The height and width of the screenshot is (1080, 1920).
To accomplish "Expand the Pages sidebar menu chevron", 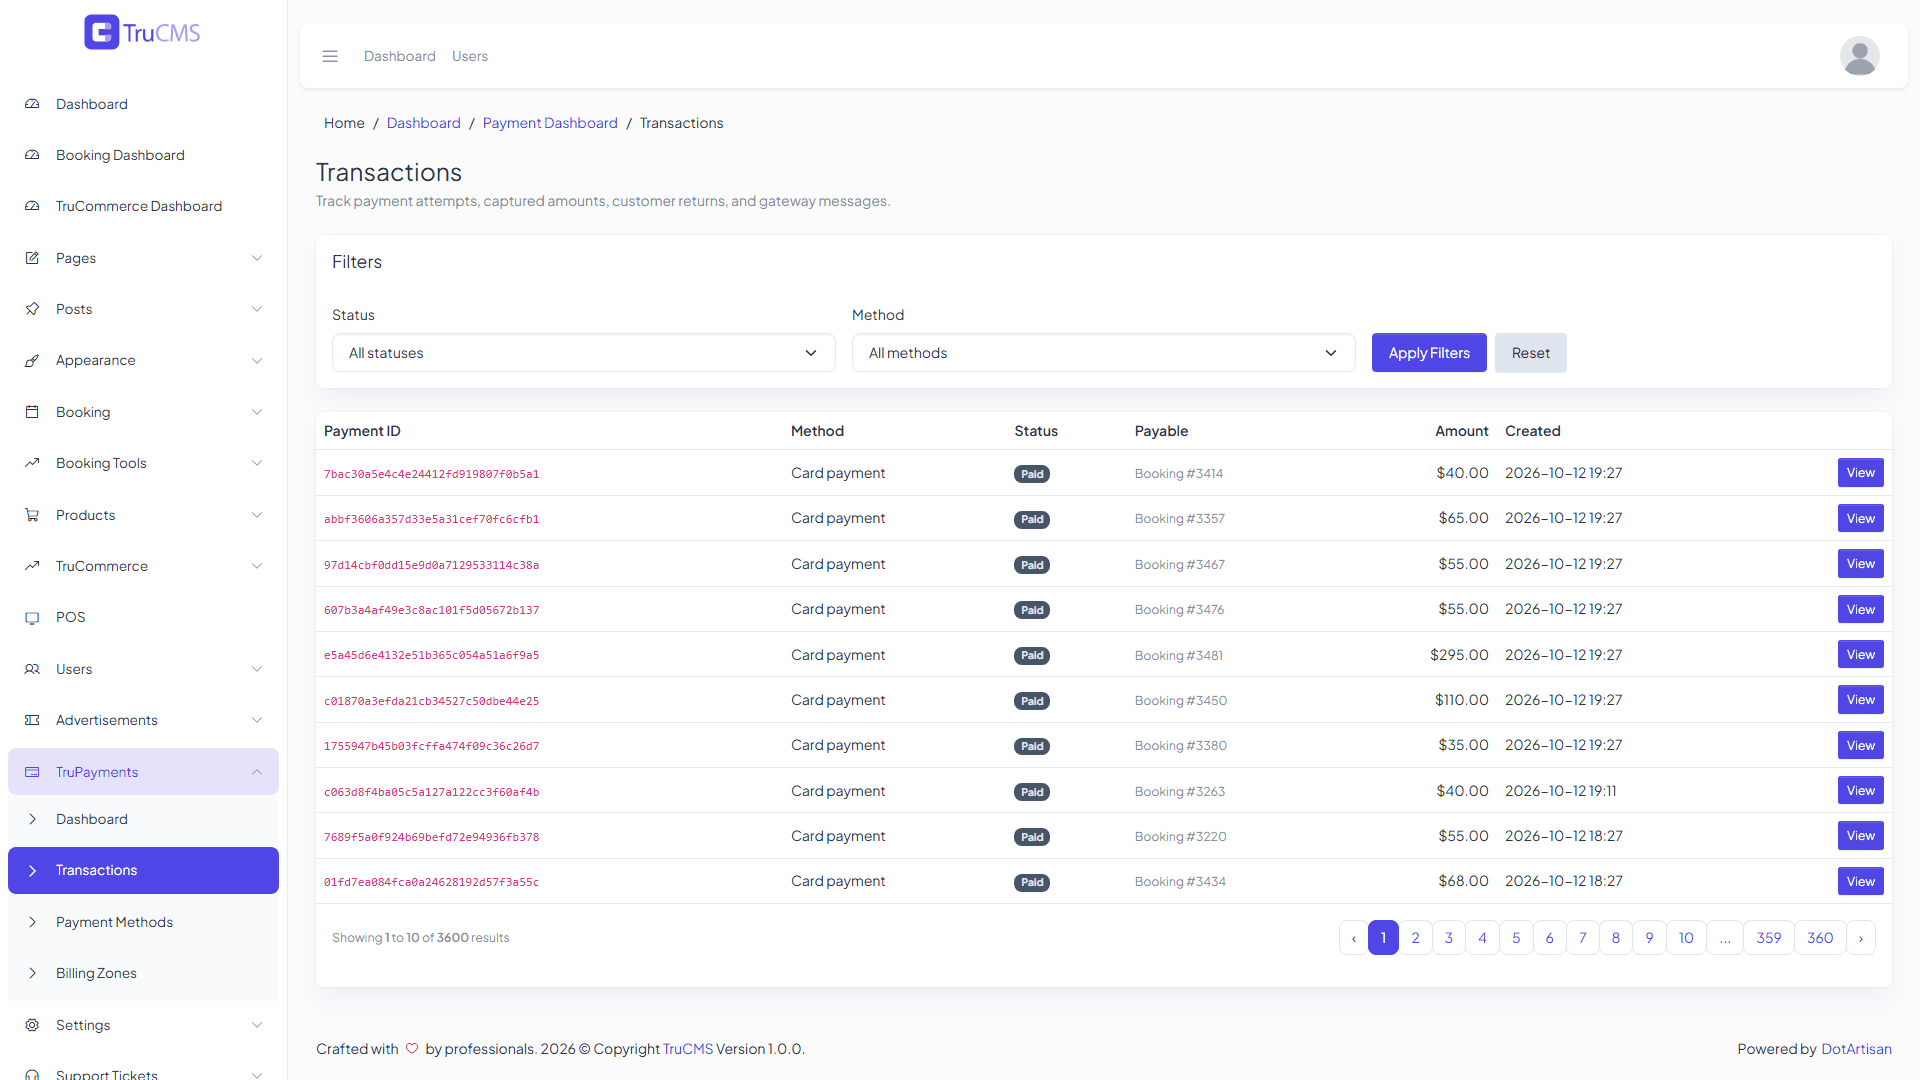I will 257,258.
